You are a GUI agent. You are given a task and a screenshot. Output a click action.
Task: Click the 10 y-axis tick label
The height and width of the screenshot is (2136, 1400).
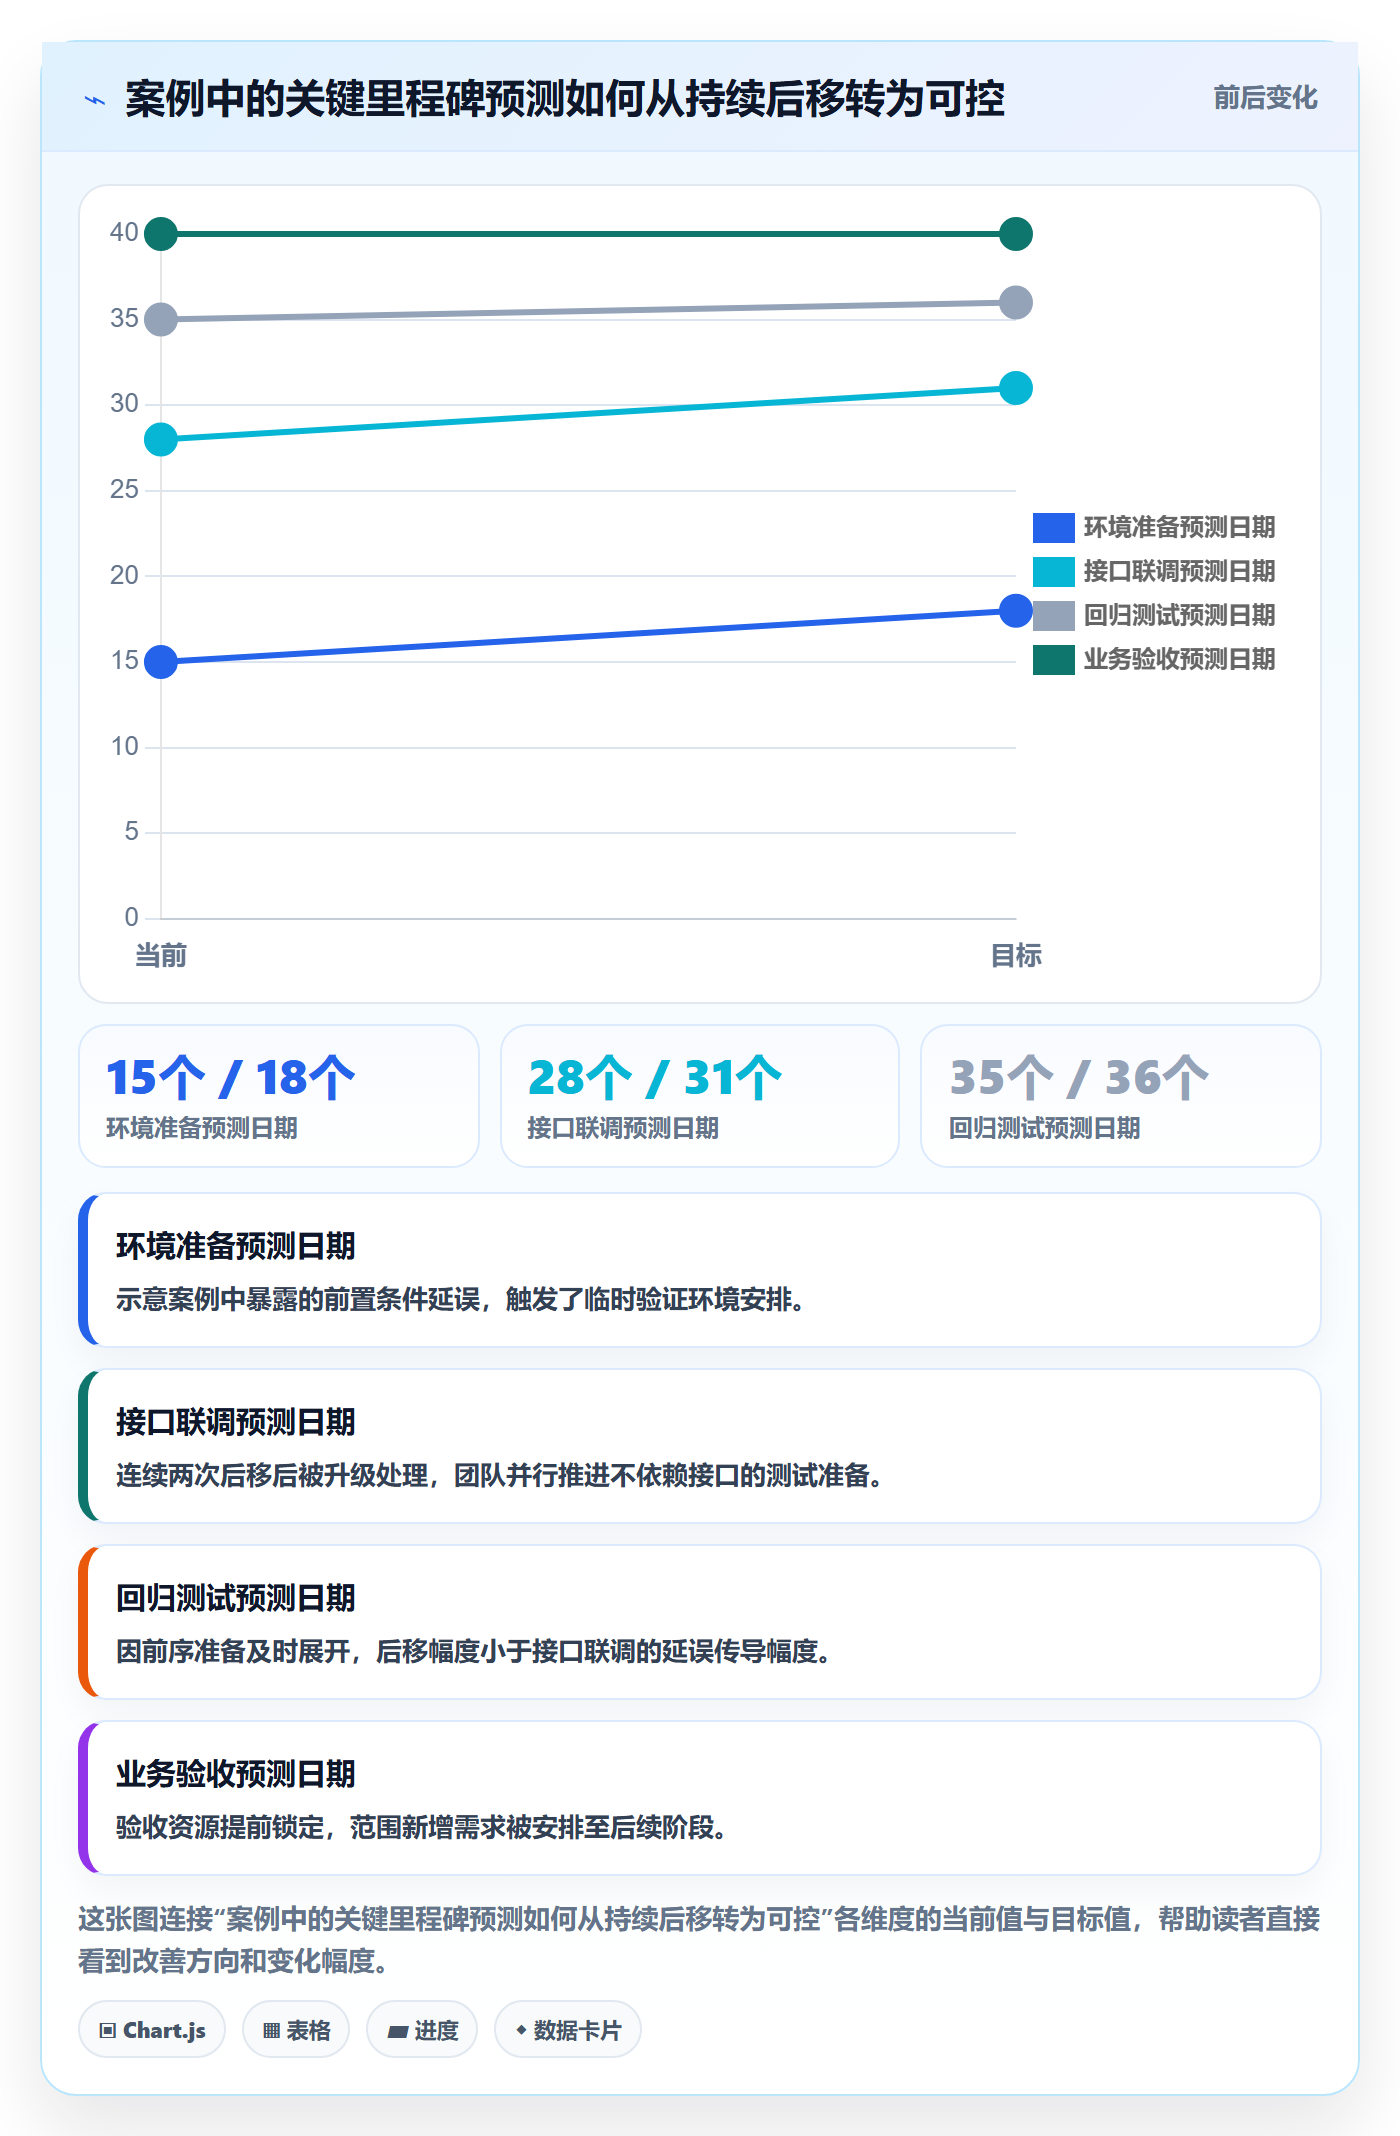(x=124, y=746)
